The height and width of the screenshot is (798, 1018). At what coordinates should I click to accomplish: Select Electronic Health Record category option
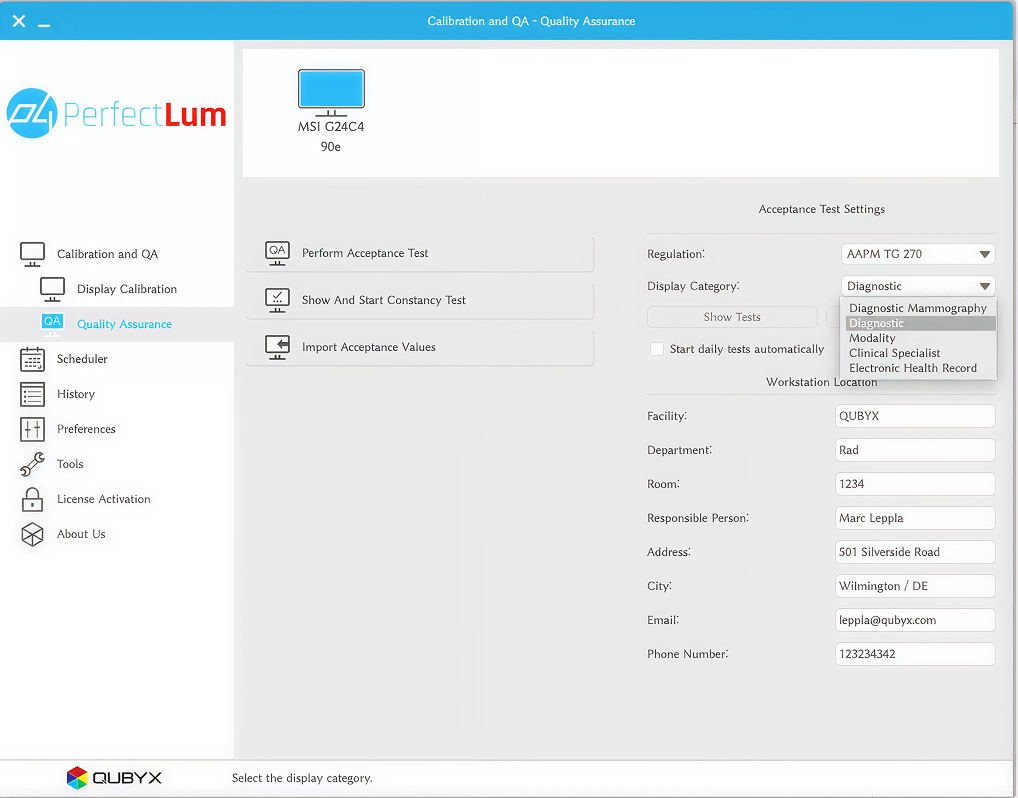912,368
